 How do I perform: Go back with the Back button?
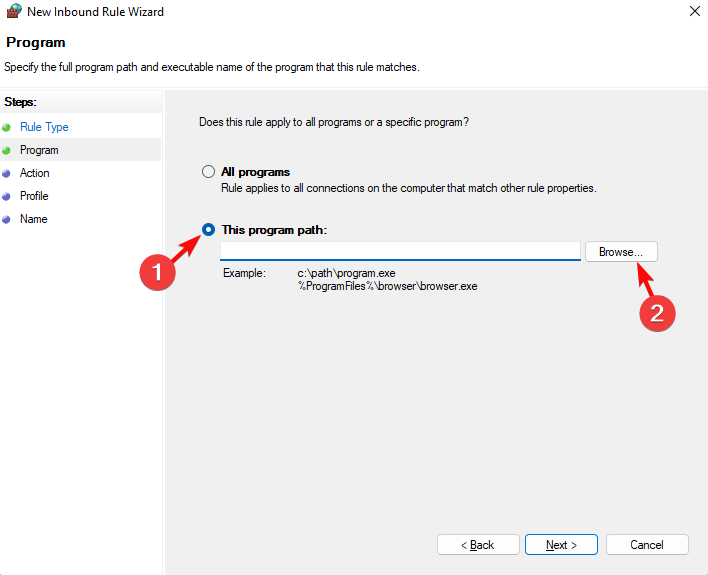[478, 545]
